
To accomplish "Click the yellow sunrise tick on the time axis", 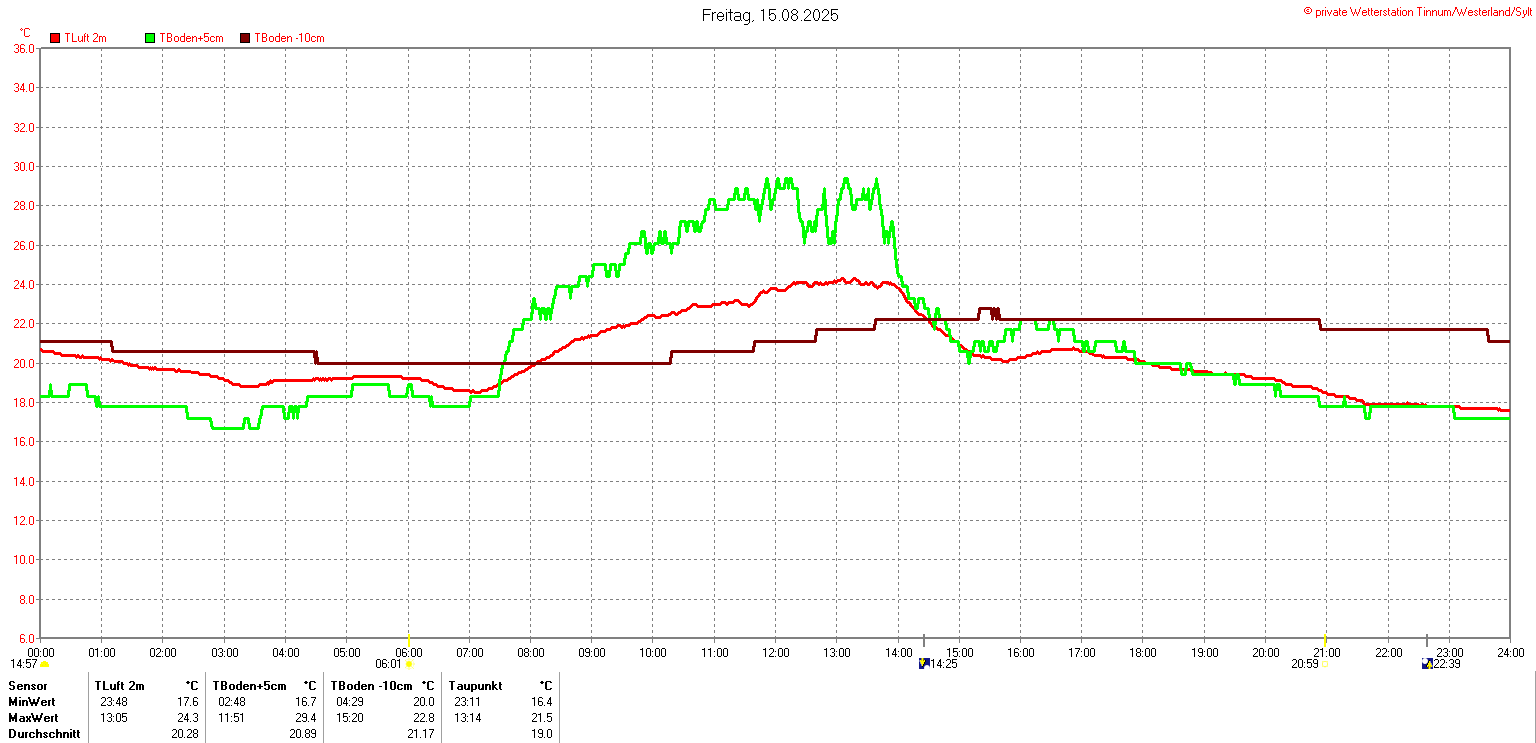I will pyautogui.click(x=408, y=640).
